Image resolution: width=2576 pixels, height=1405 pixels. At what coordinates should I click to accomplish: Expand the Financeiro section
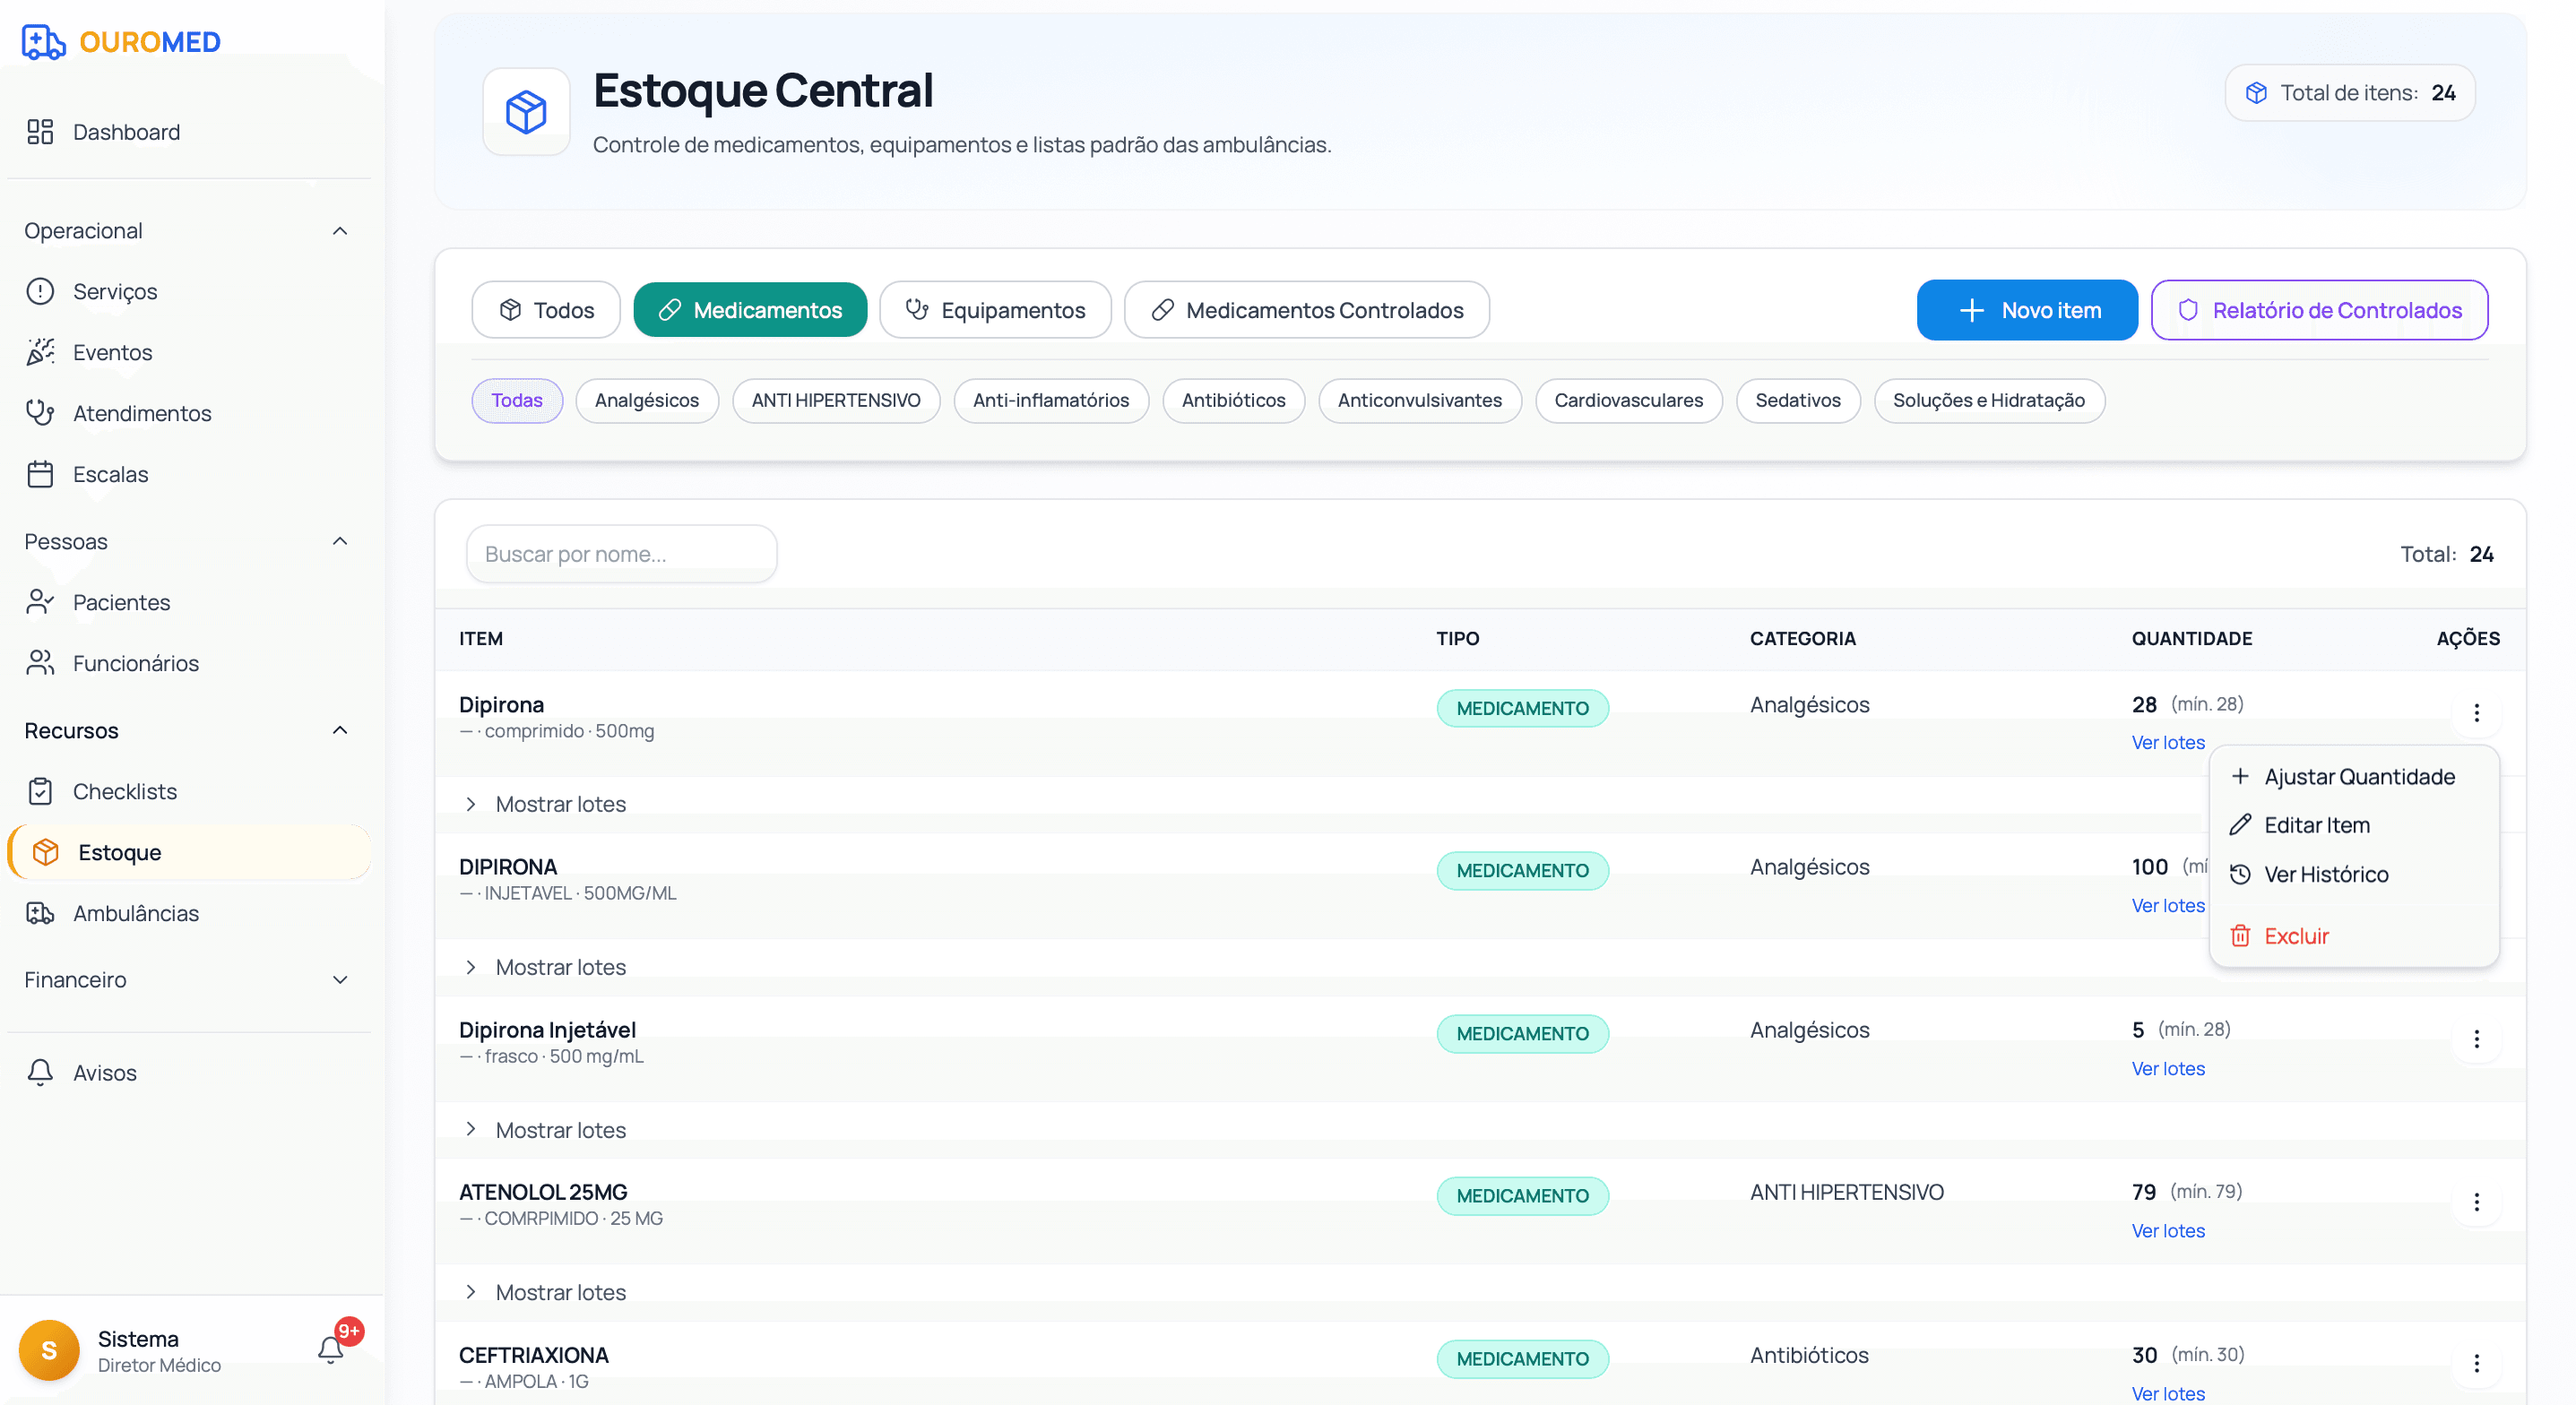340,980
